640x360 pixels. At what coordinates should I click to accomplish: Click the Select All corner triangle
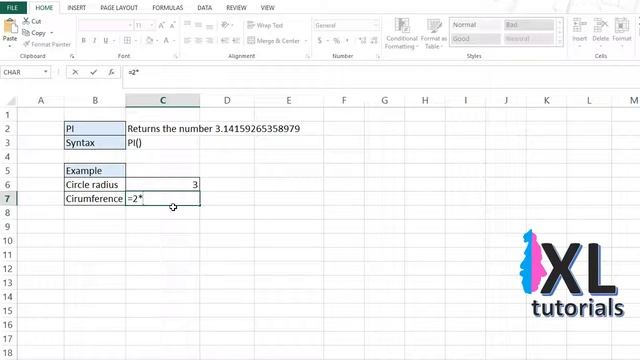click(x=10, y=100)
